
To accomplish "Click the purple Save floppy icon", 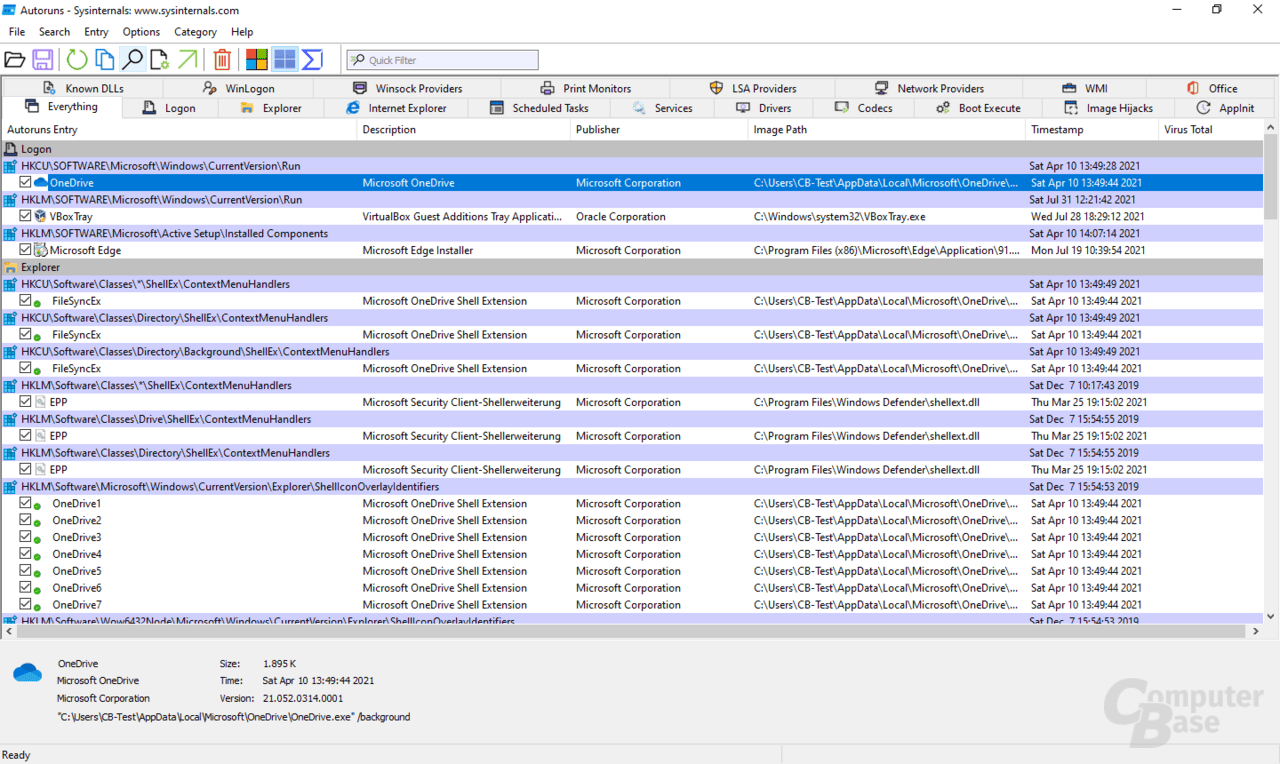I will [43, 60].
